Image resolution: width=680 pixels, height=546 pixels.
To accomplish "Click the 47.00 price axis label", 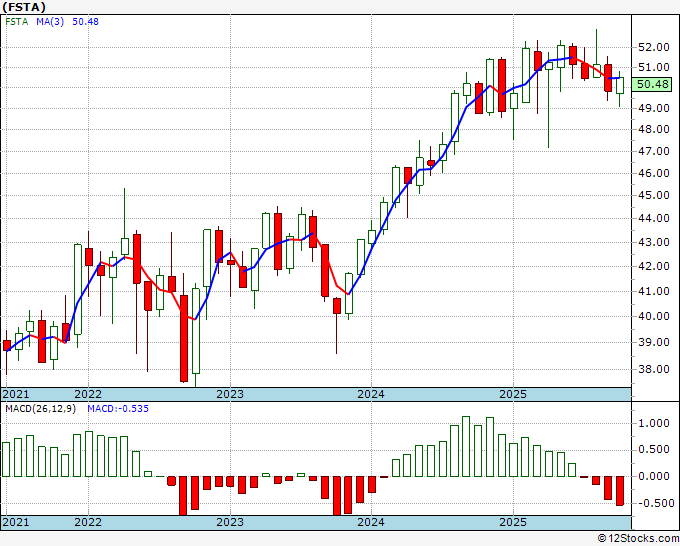I will [x=654, y=151].
